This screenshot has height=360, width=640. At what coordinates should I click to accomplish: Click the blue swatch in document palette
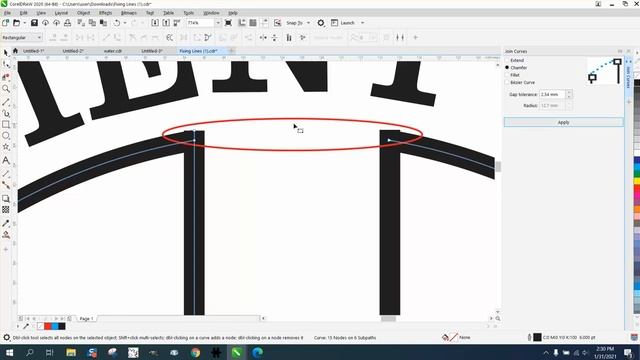click(x=55, y=326)
